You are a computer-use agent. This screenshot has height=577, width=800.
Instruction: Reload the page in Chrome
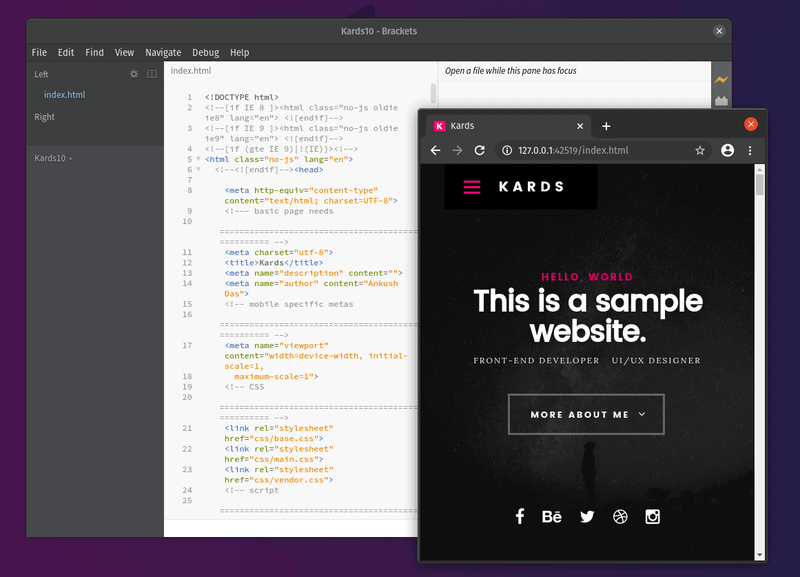479,151
